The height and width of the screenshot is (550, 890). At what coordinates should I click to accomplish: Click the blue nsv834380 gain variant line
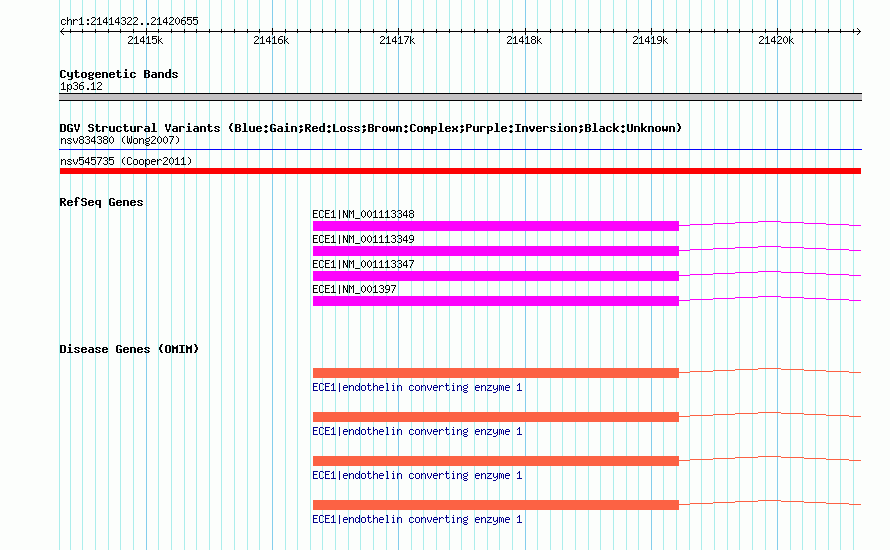click(x=460, y=150)
